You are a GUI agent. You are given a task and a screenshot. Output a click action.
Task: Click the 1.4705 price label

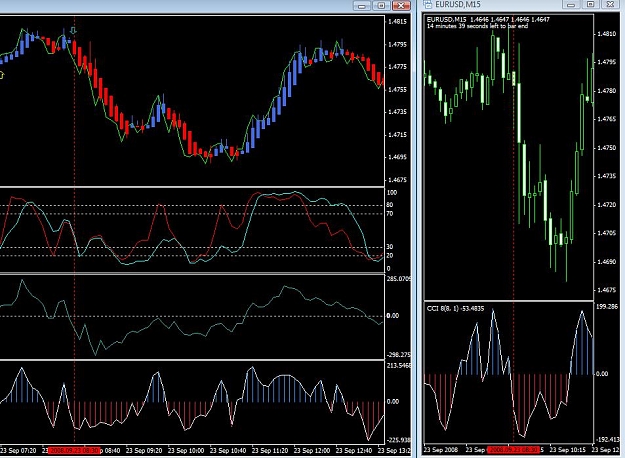coord(606,233)
